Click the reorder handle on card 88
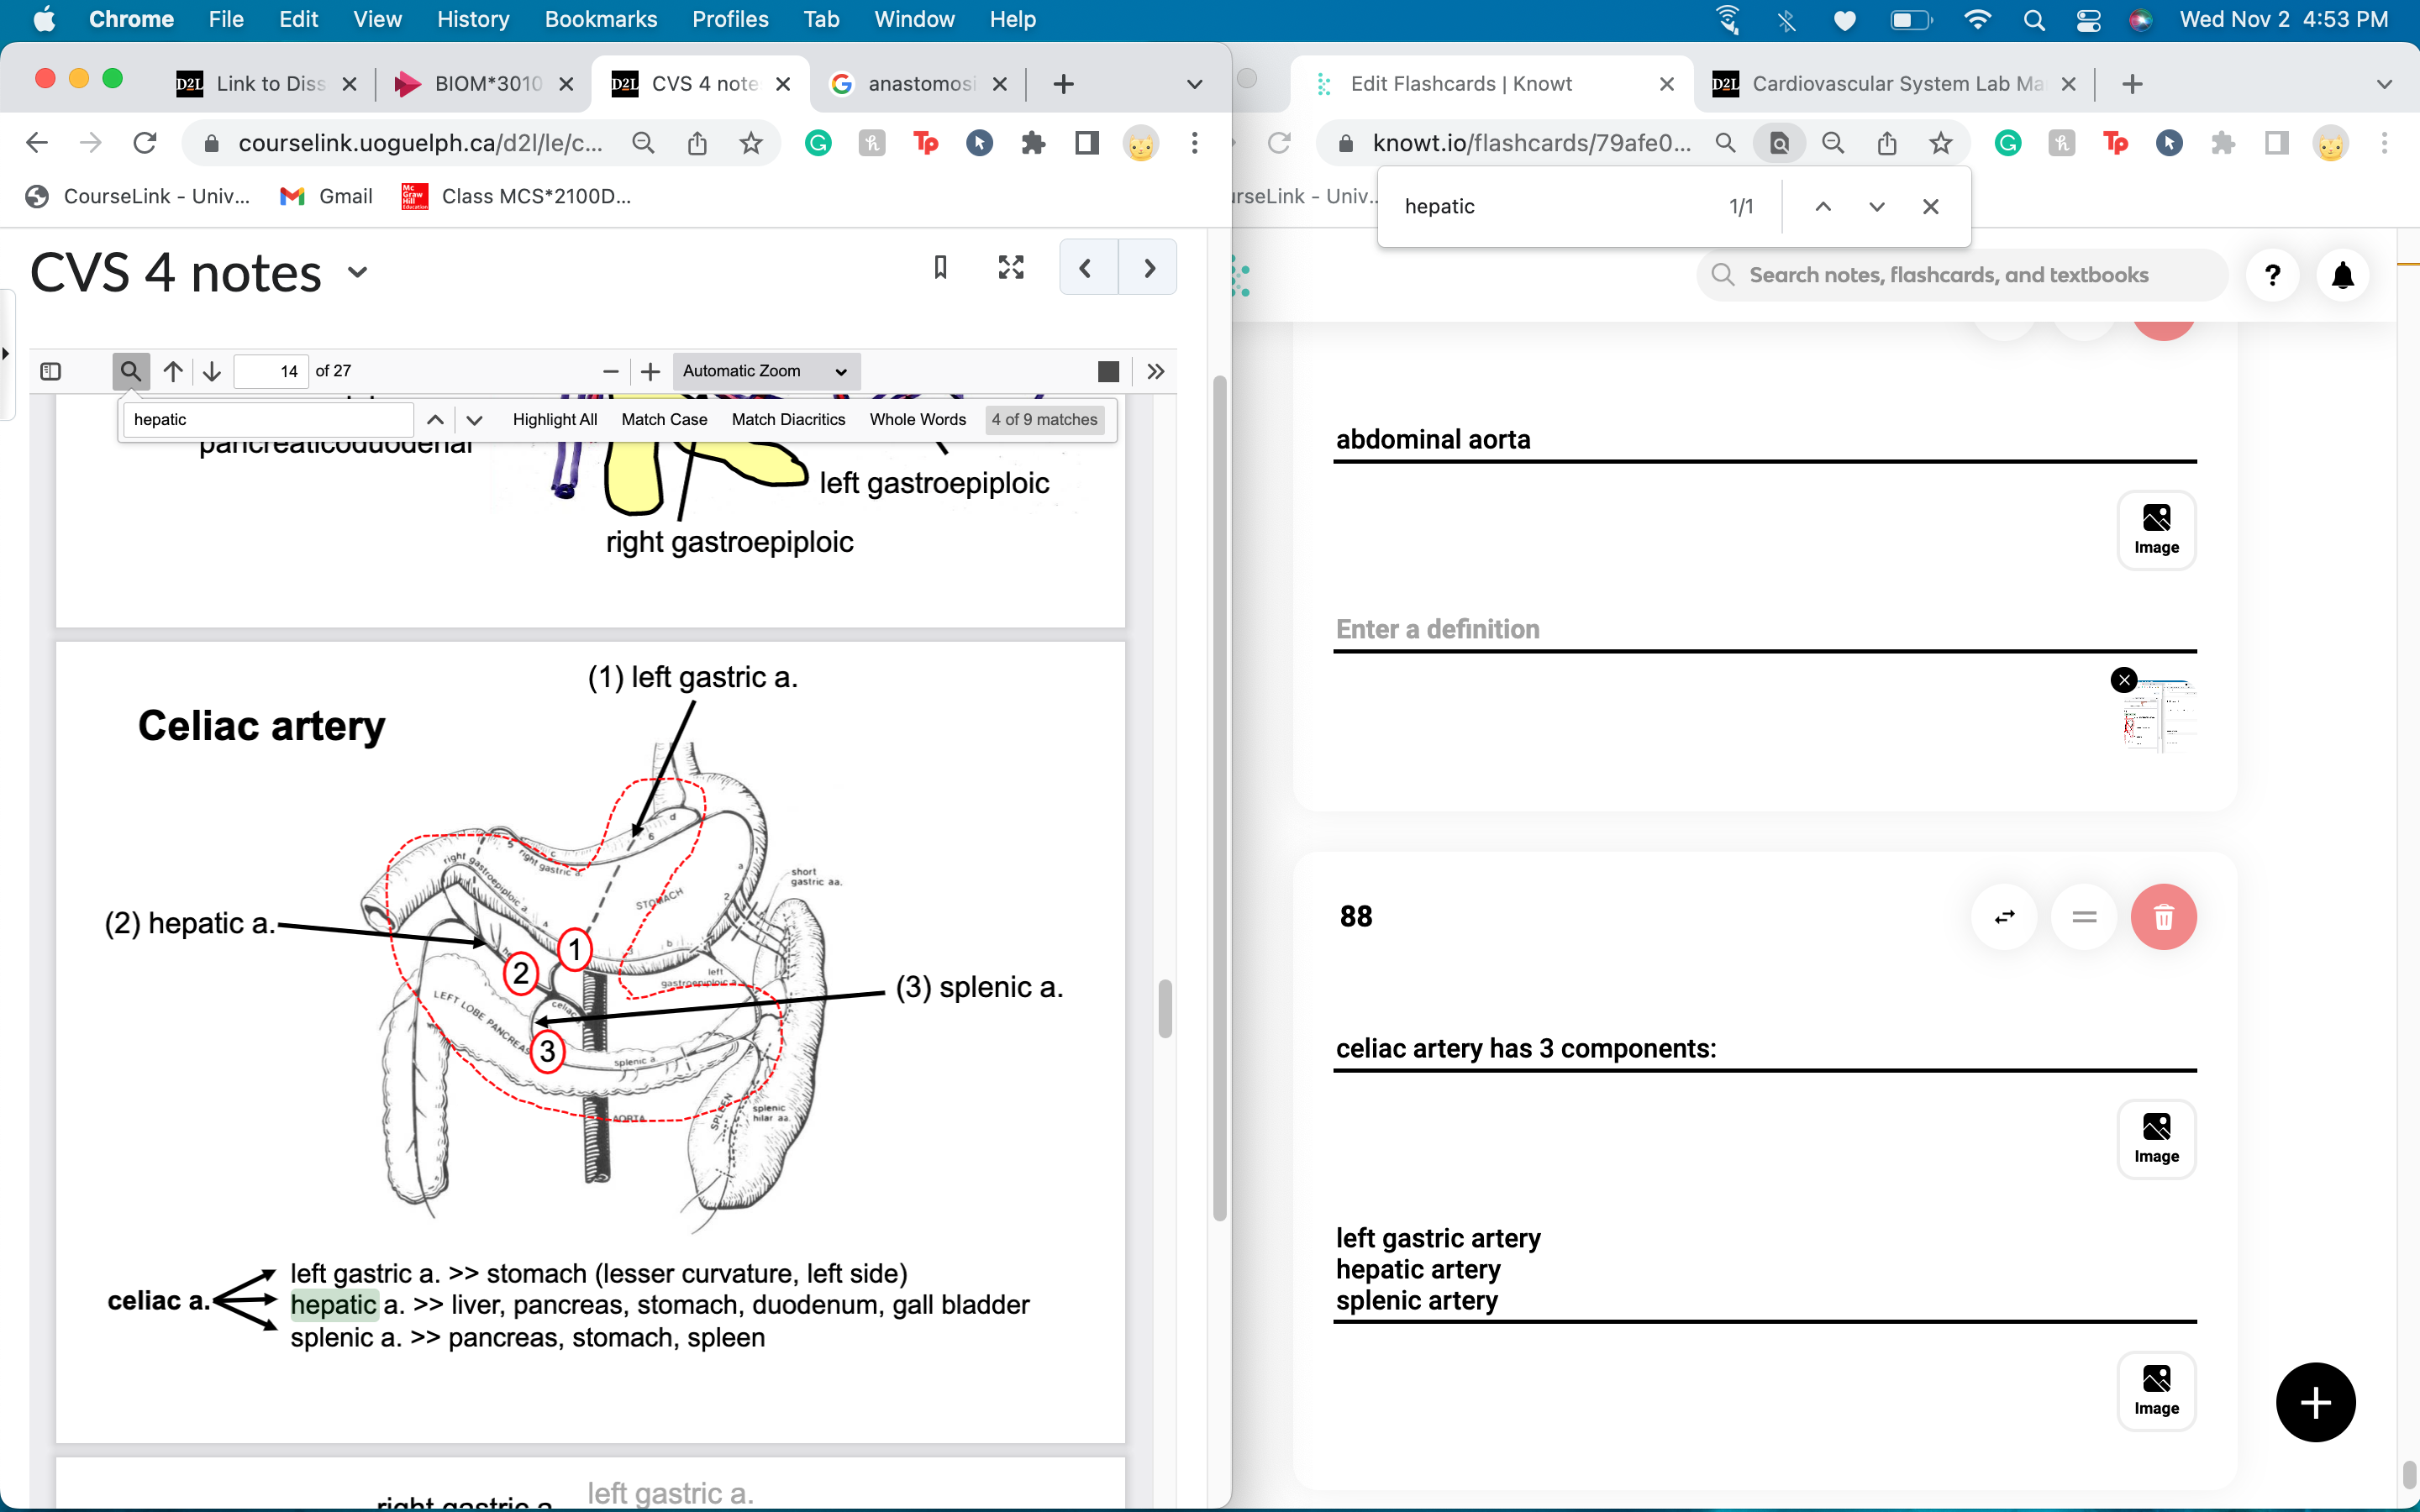 pos(2084,916)
